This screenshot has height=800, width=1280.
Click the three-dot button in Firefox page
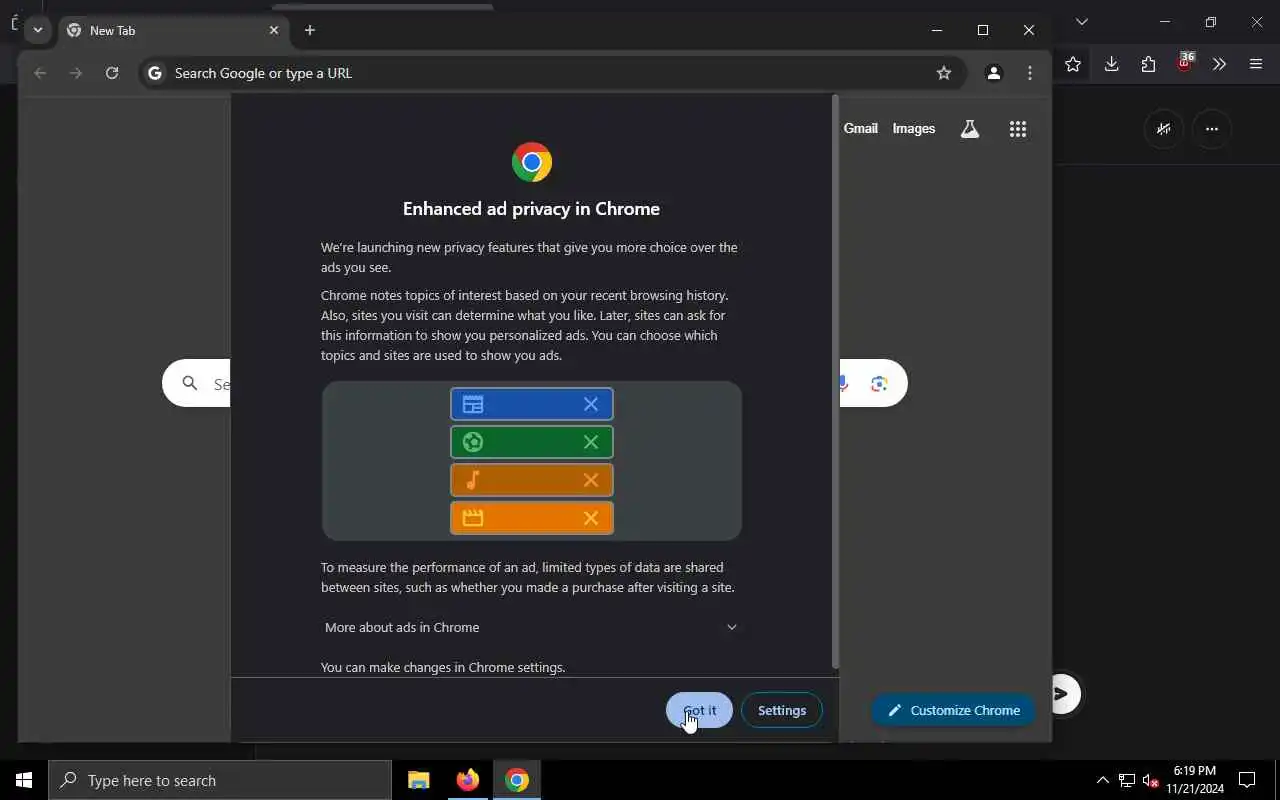point(1212,129)
